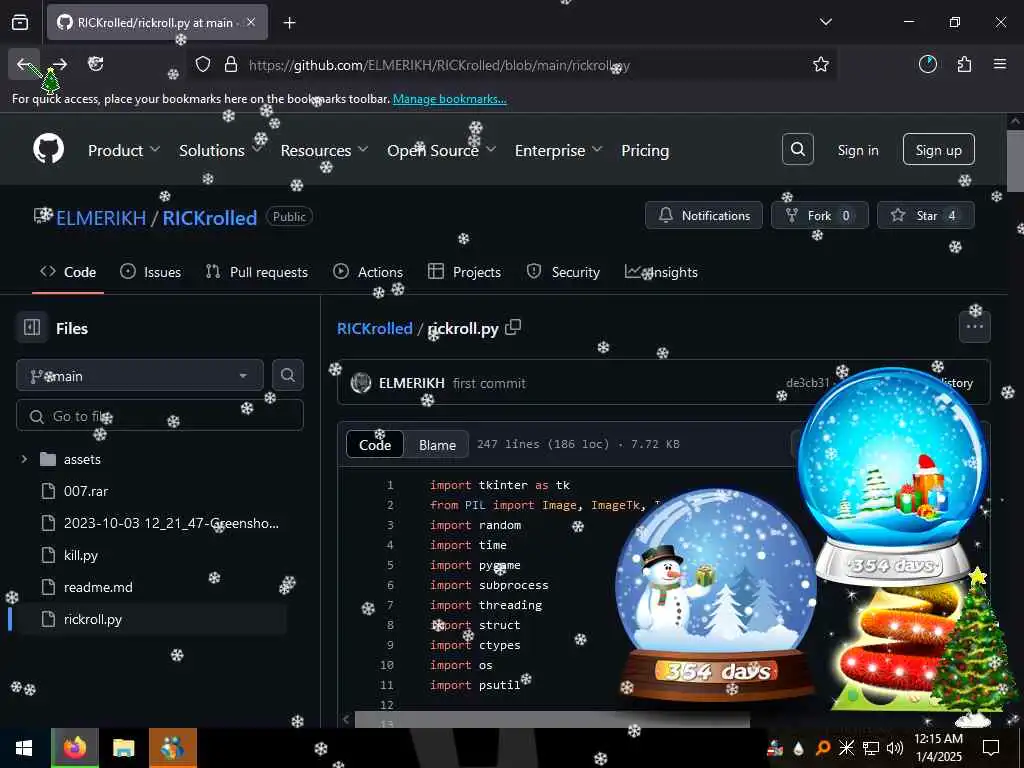
Task: Click the file tree search icon
Action: tap(287, 375)
